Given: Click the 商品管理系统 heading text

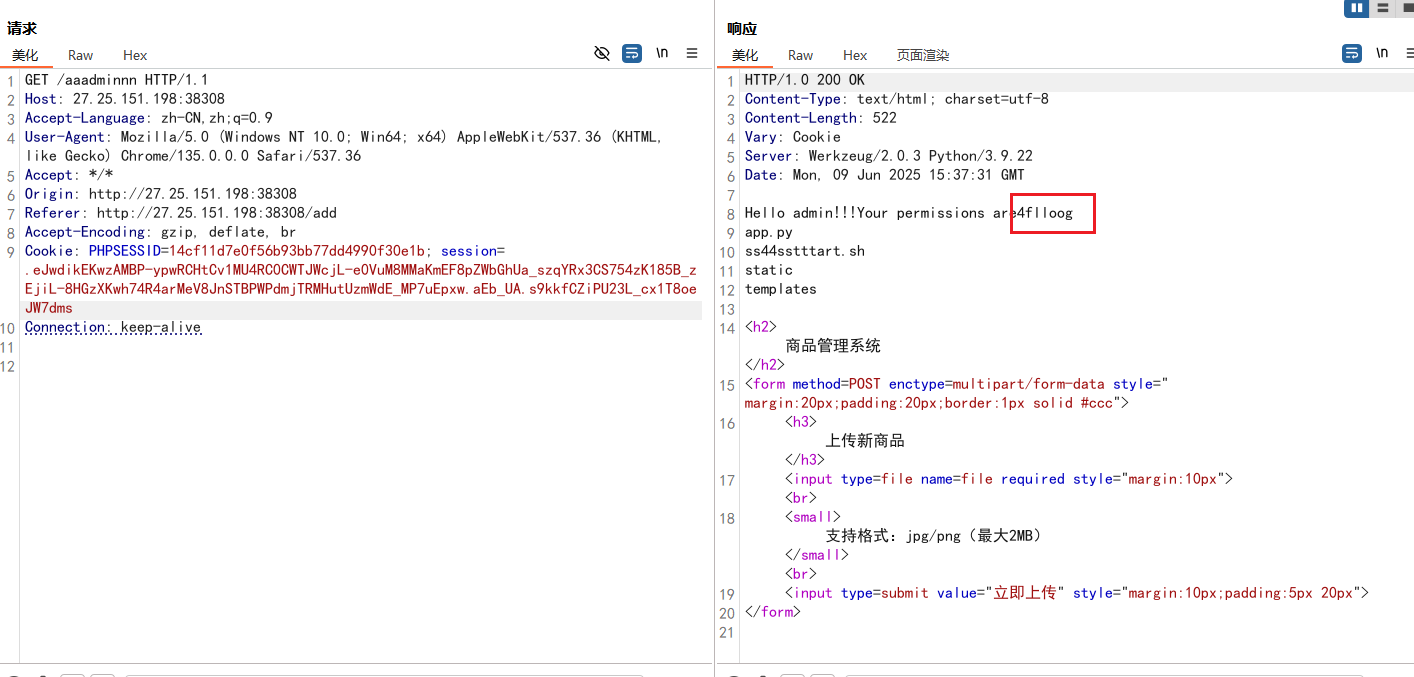Looking at the screenshot, I should point(833,346).
